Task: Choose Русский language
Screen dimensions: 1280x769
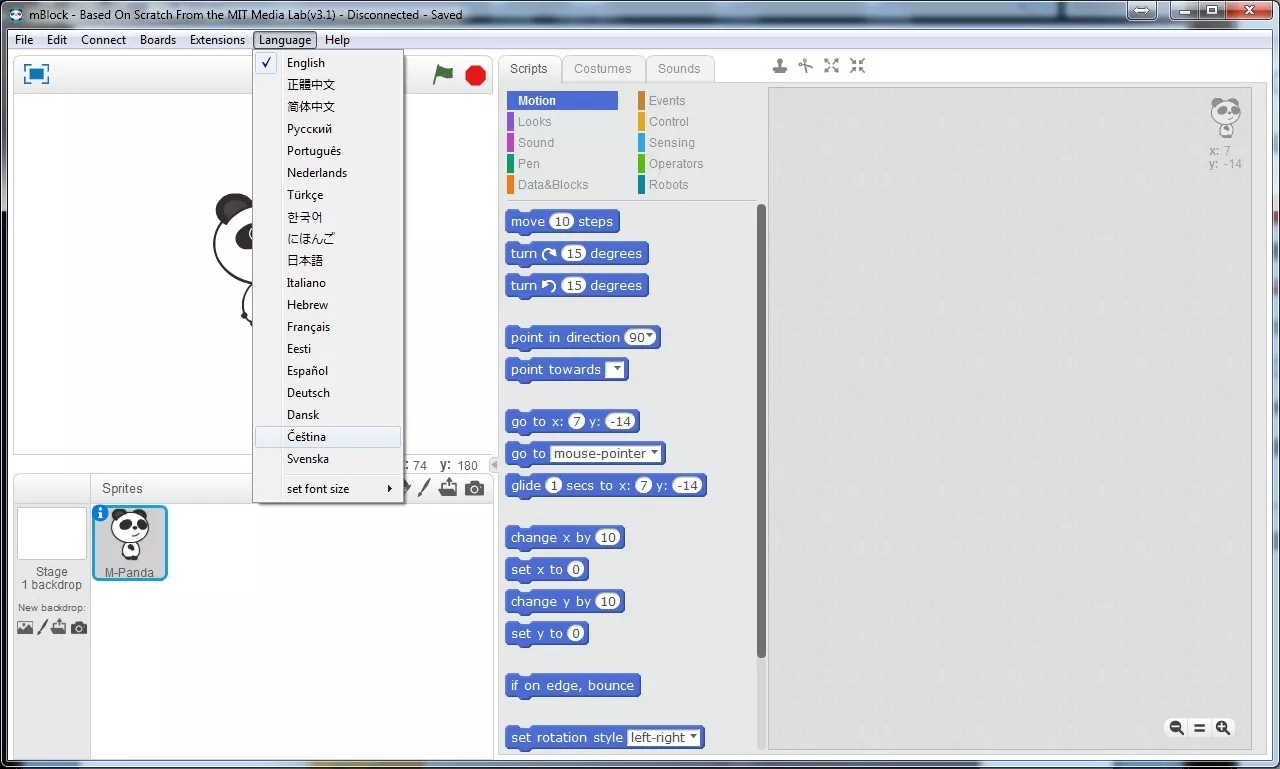Action: (329, 129)
